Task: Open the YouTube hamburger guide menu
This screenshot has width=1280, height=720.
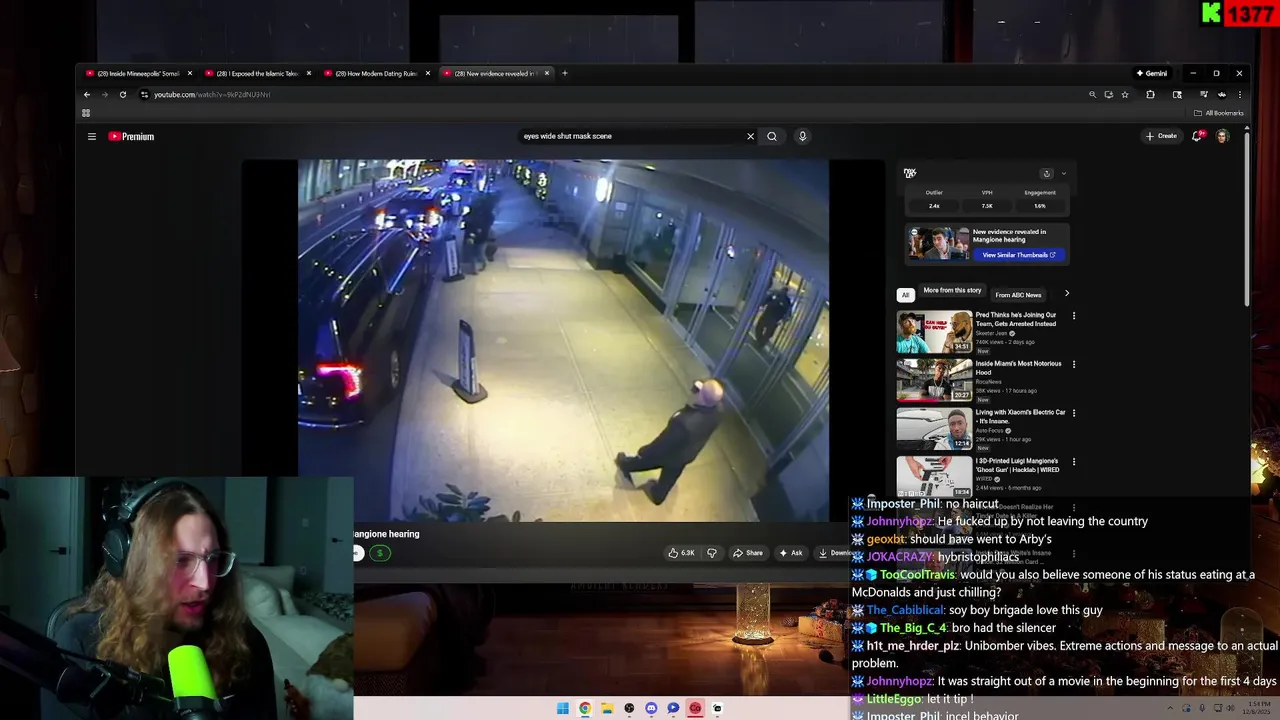Action: click(91, 136)
